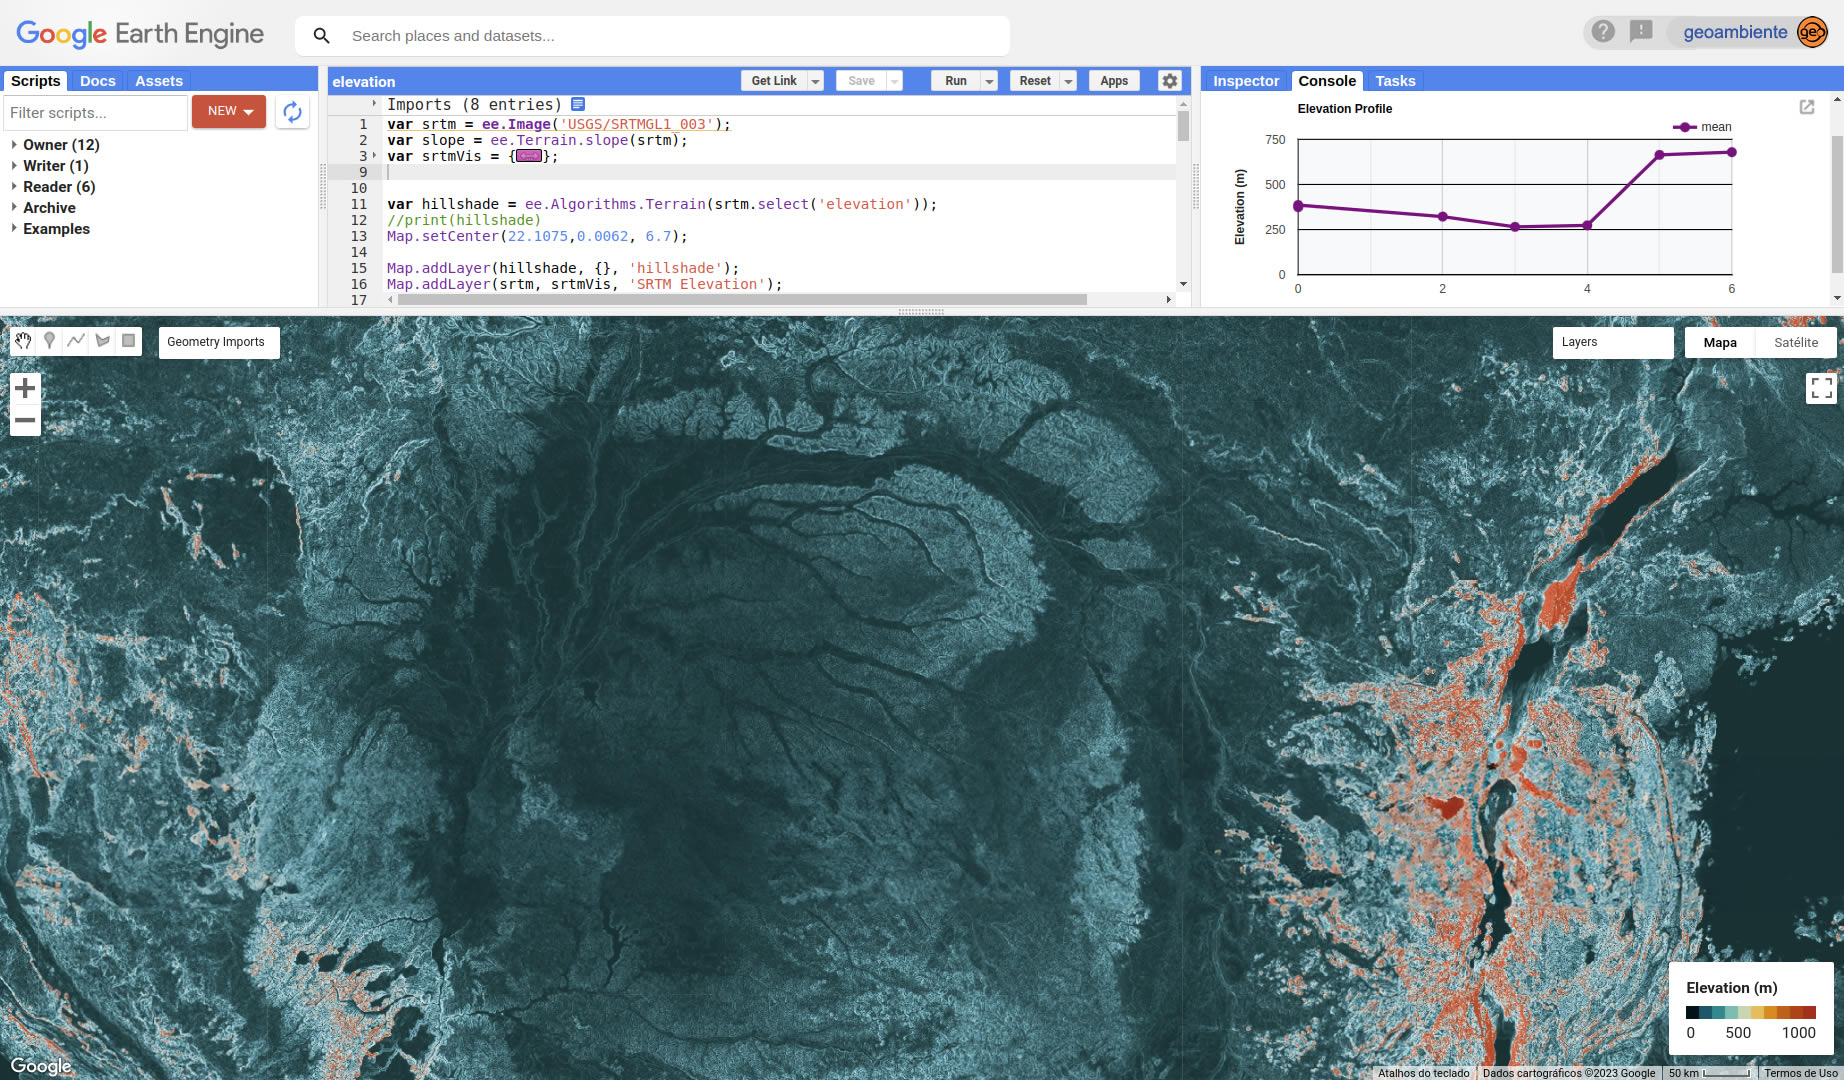Open the Assets tab
The height and width of the screenshot is (1080, 1844).
(158, 81)
